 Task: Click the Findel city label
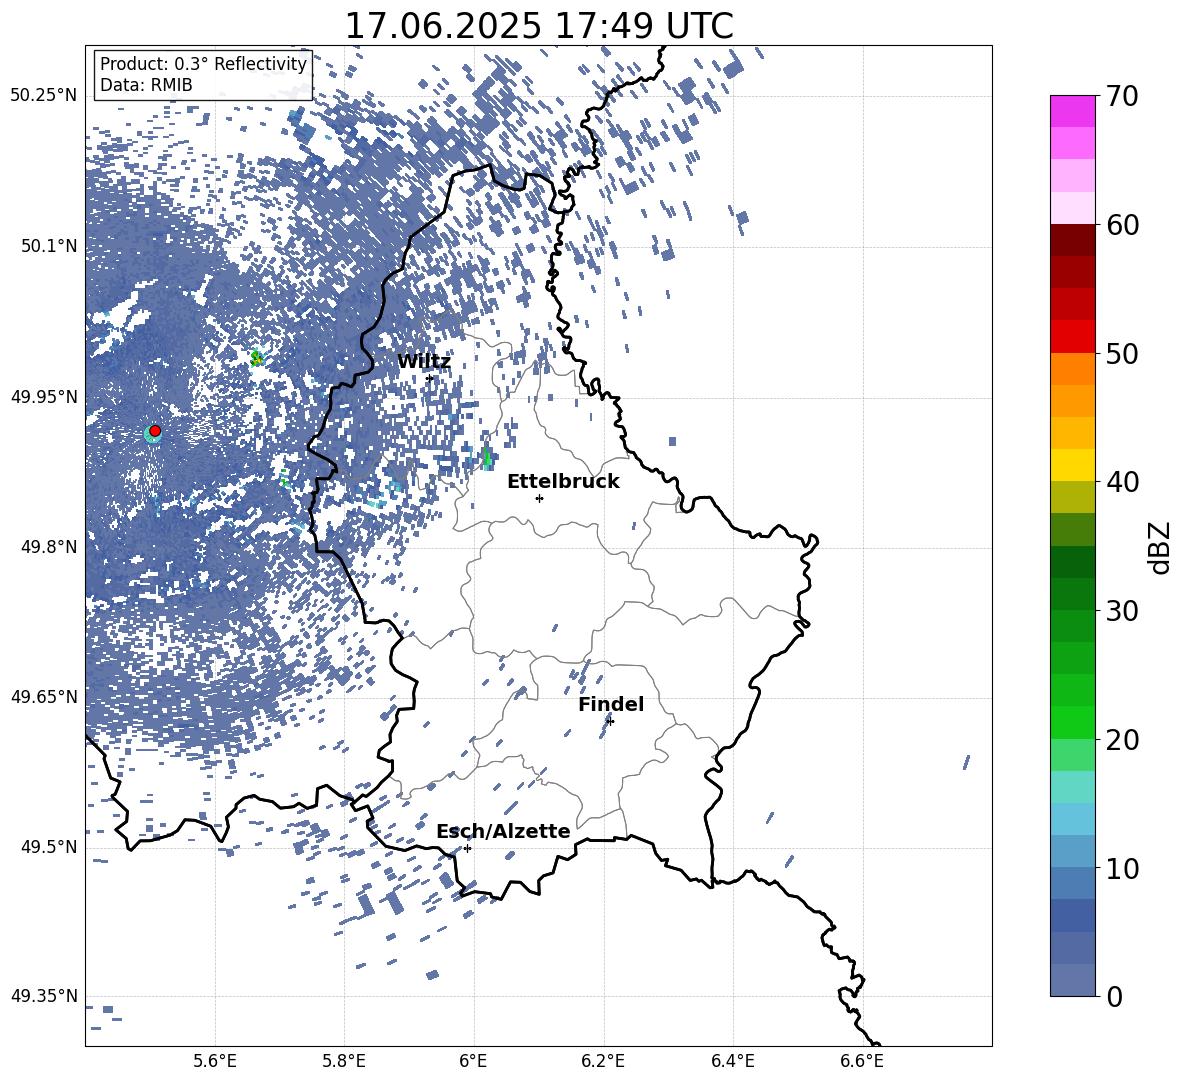point(611,704)
